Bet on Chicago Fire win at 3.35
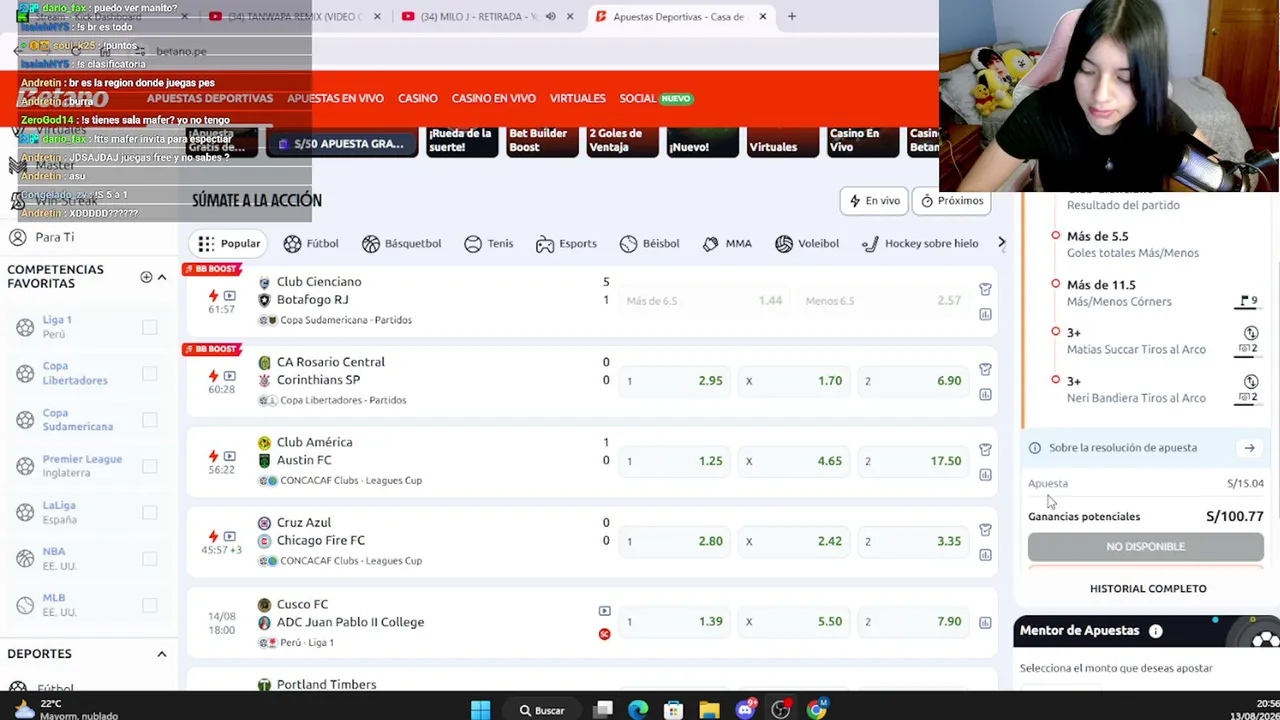 tap(911, 541)
